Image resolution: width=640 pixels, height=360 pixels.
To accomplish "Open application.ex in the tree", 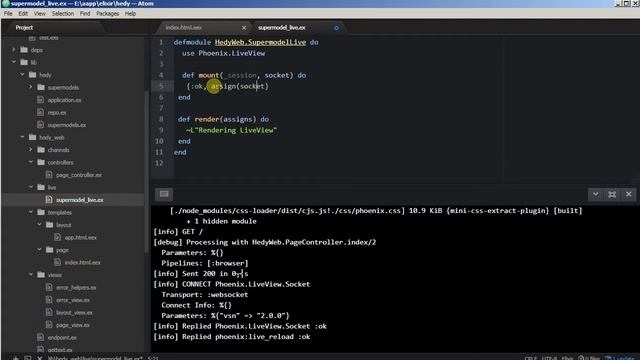I will click(64, 100).
